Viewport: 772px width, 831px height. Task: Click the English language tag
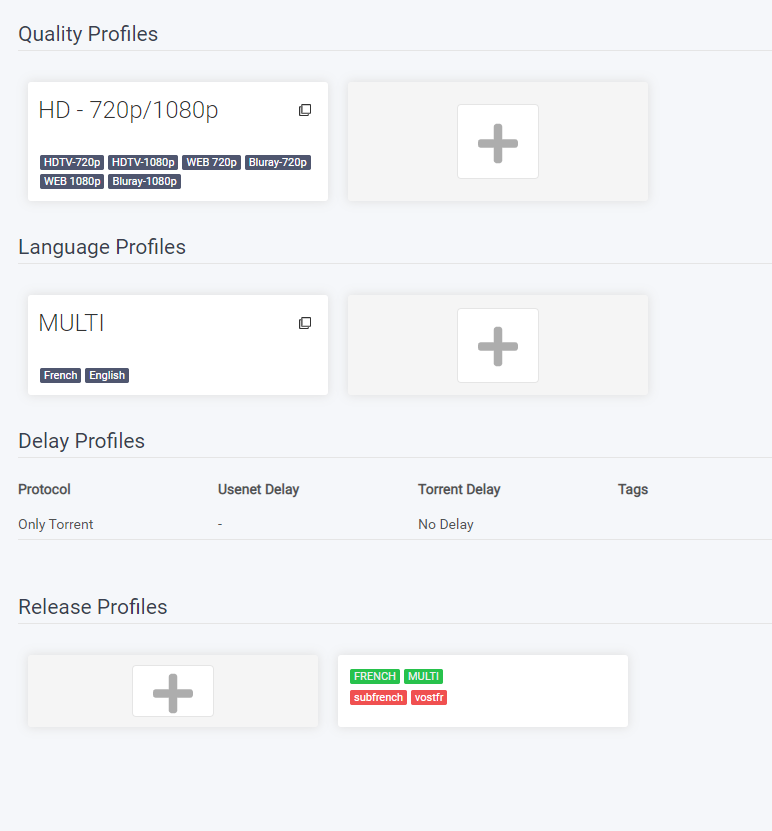[x=107, y=375]
